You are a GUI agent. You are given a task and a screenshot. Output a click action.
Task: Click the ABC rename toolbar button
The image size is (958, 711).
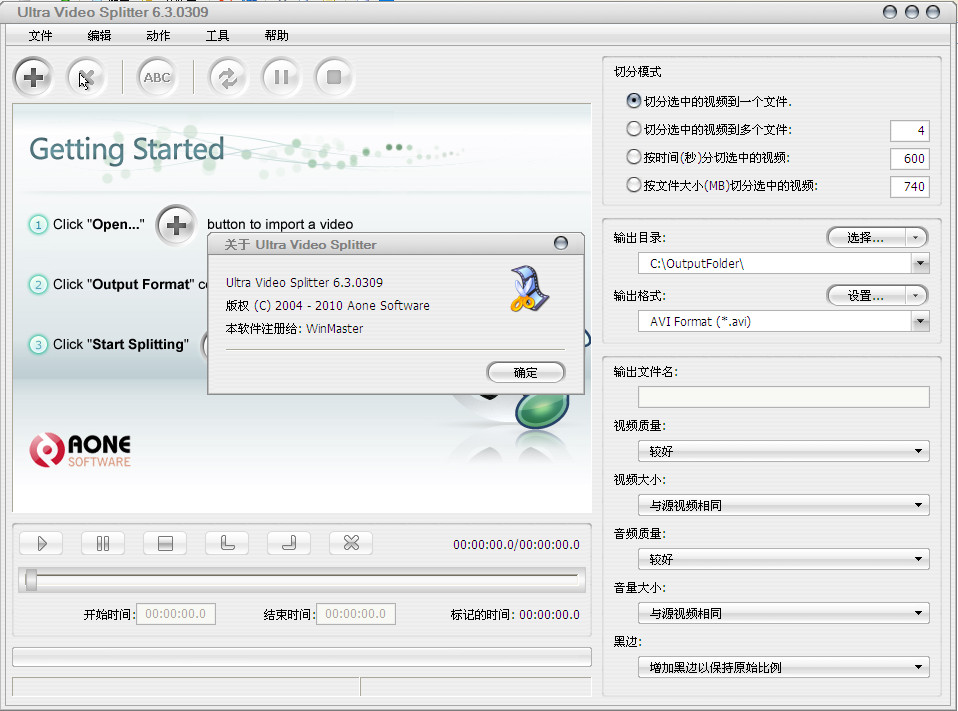[x=157, y=78]
